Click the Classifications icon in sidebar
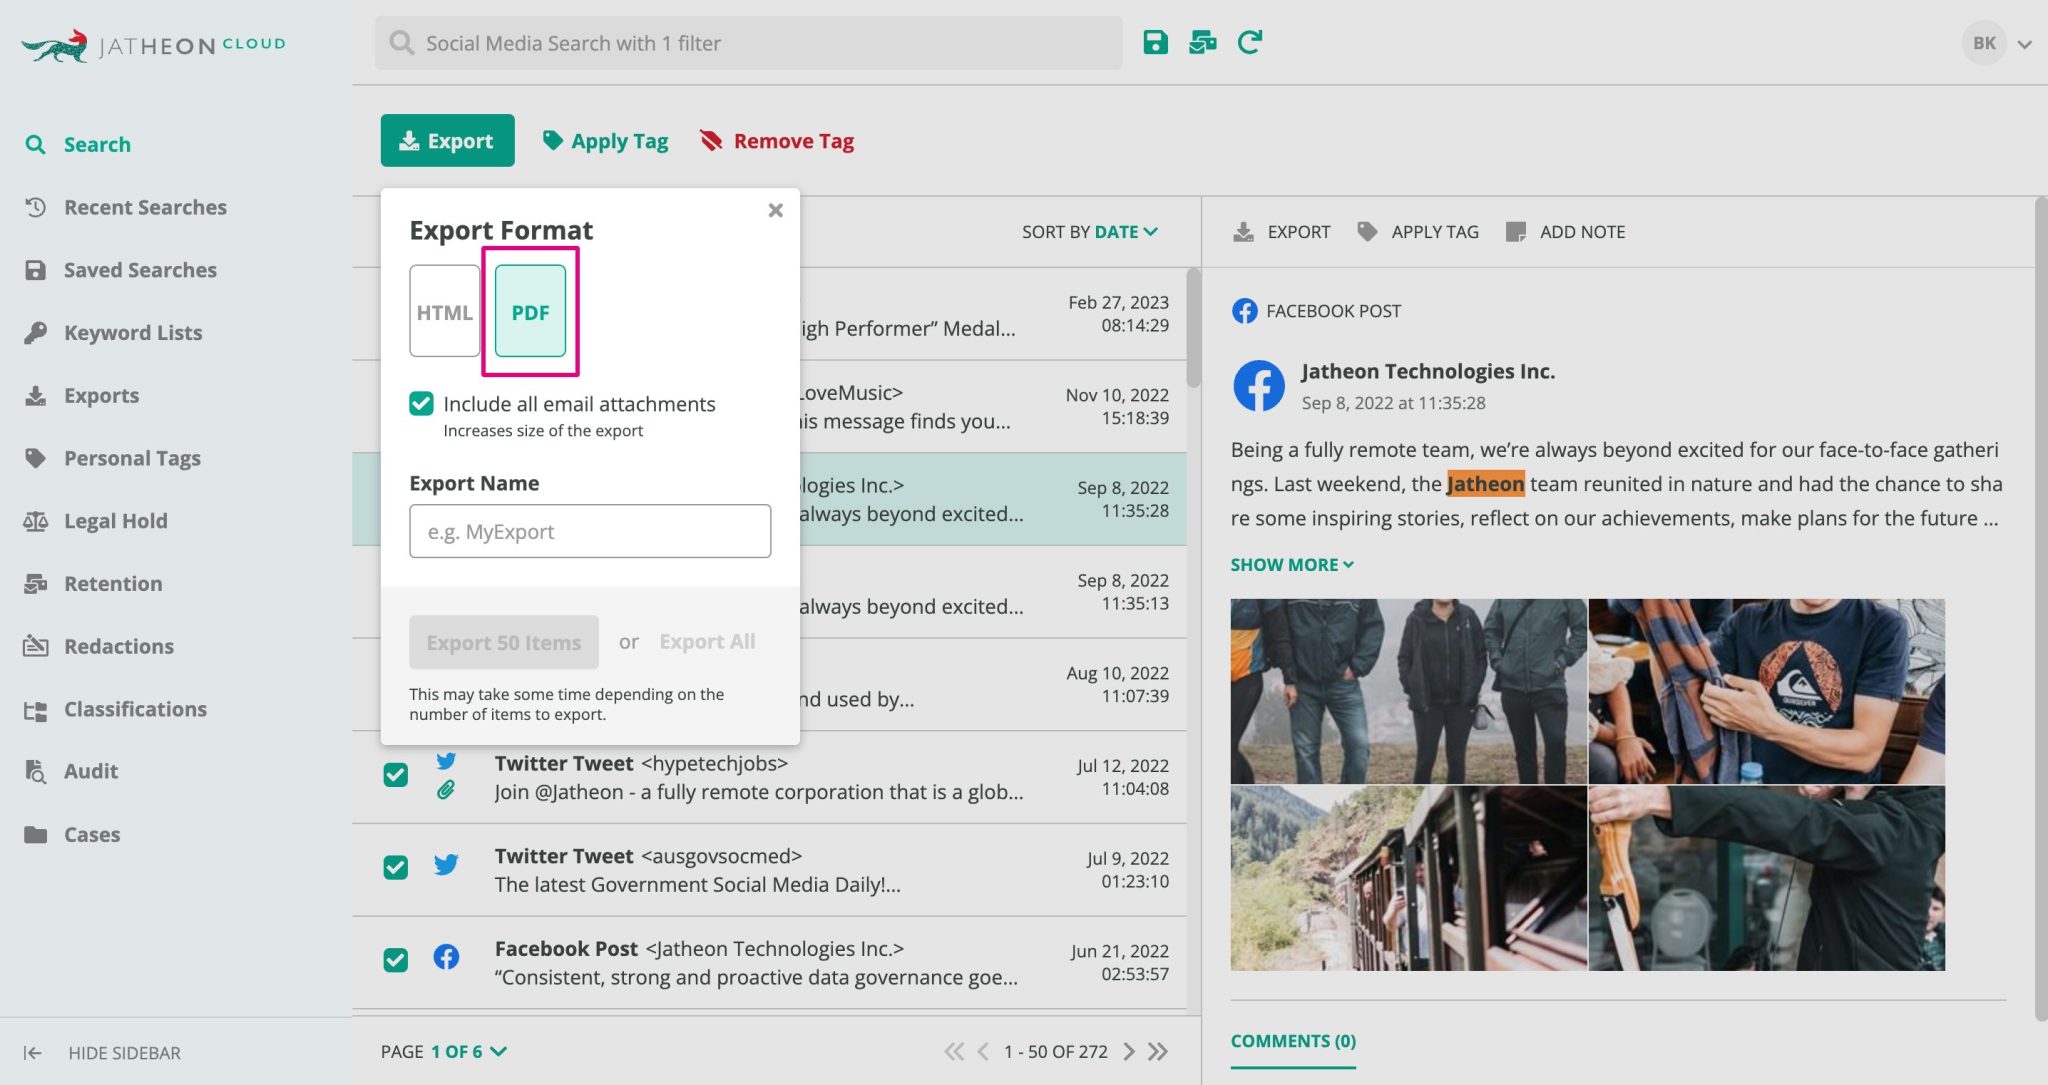The width and height of the screenshot is (2048, 1085). 35,709
